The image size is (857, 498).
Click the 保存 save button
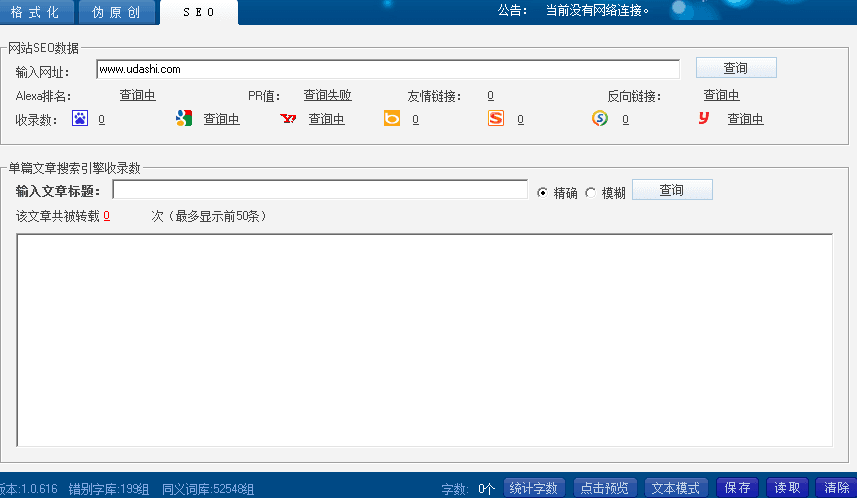[x=738, y=488]
